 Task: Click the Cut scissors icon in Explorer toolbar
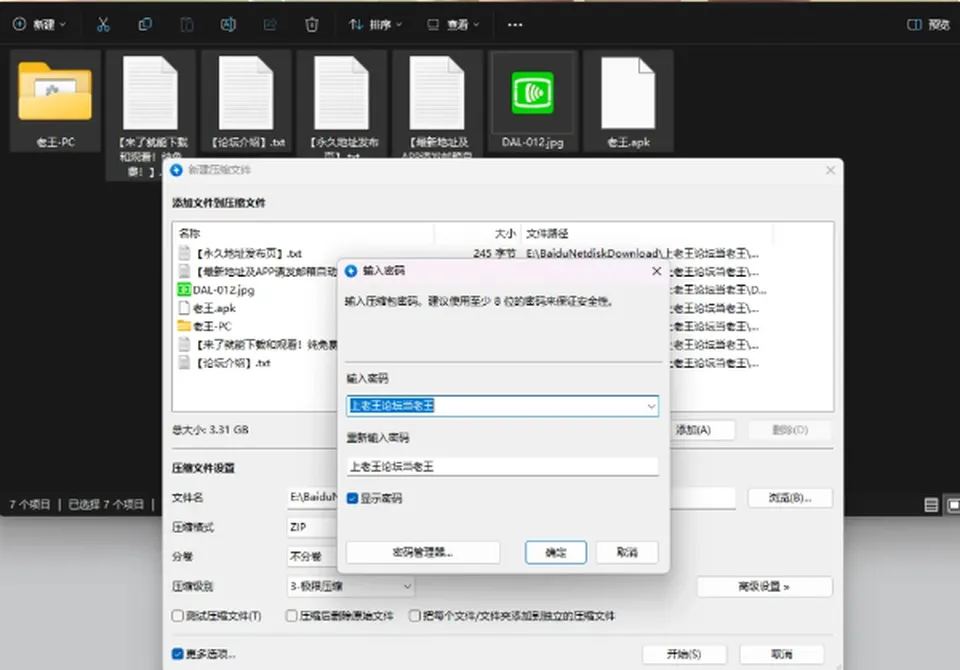[103, 24]
